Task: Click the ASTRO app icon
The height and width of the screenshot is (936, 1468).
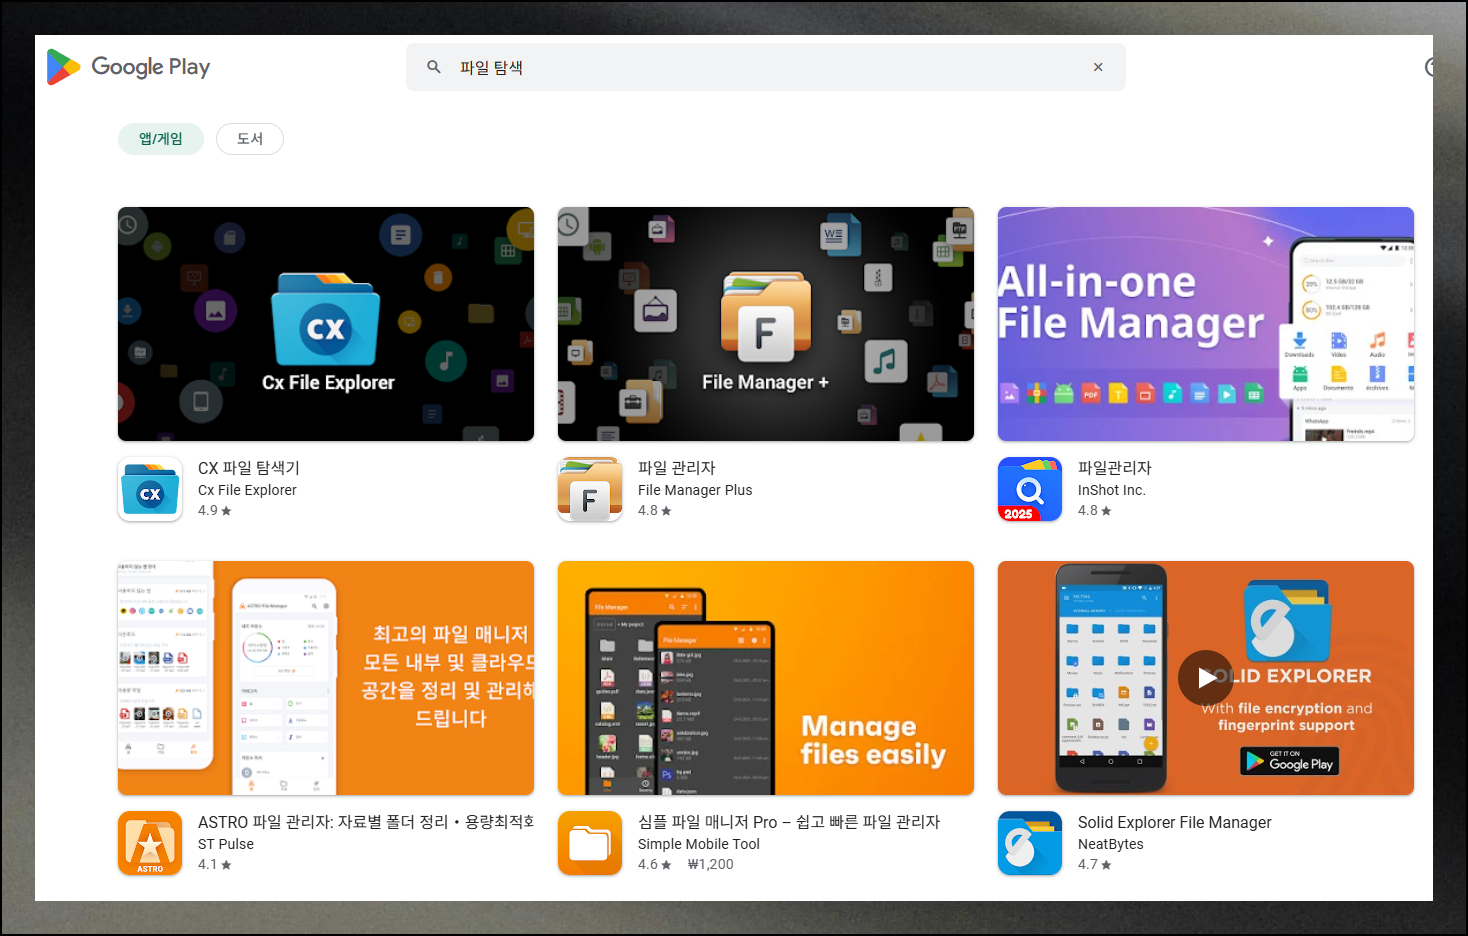Action: pyautogui.click(x=150, y=843)
